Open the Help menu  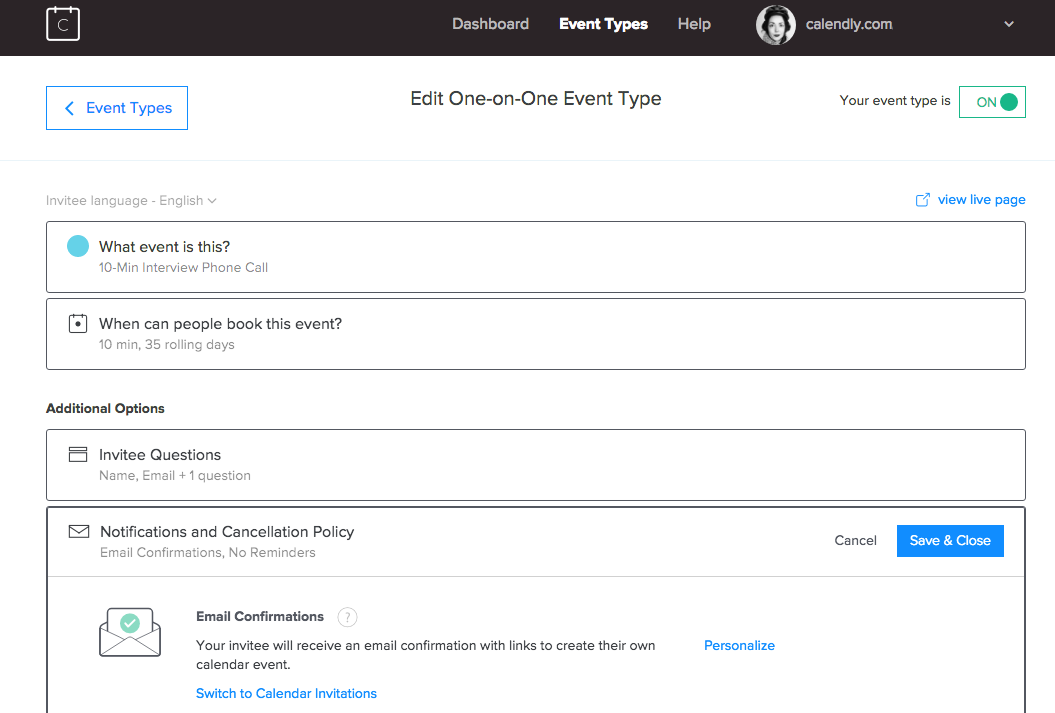pyautogui.click(x=694, y=24)
